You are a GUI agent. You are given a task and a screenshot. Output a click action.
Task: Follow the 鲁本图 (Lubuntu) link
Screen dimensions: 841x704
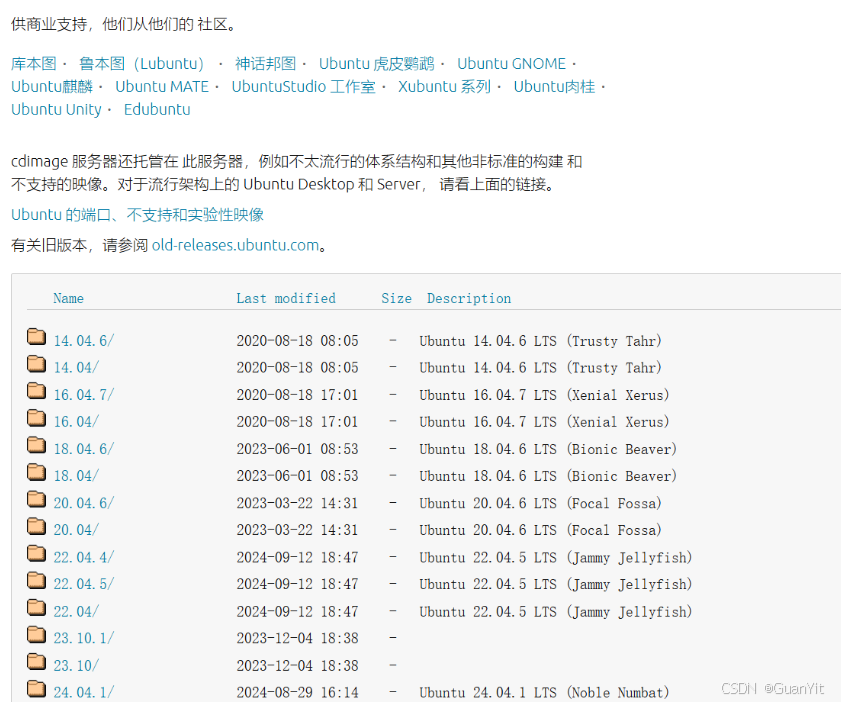[x=142, y=64]
